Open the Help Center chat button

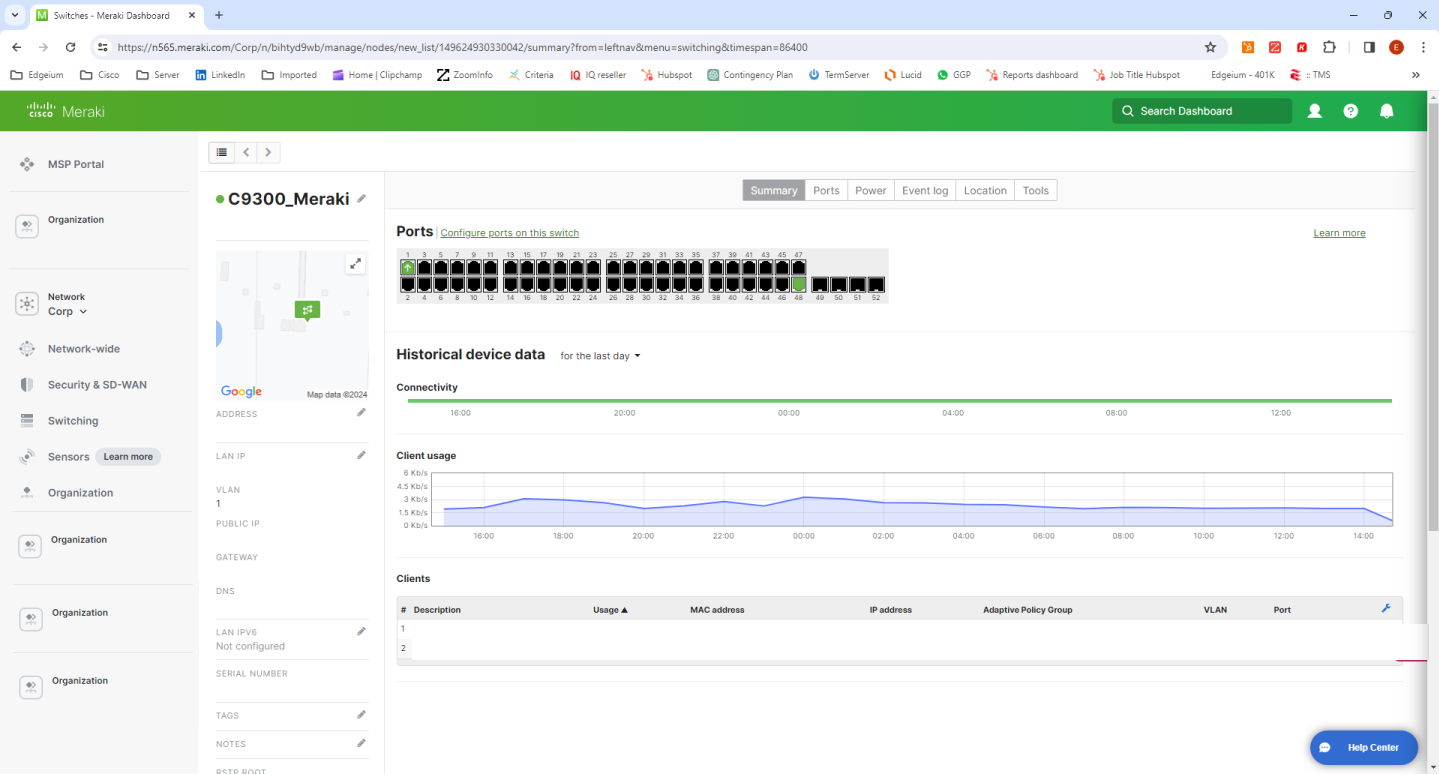coord(1364,748)
